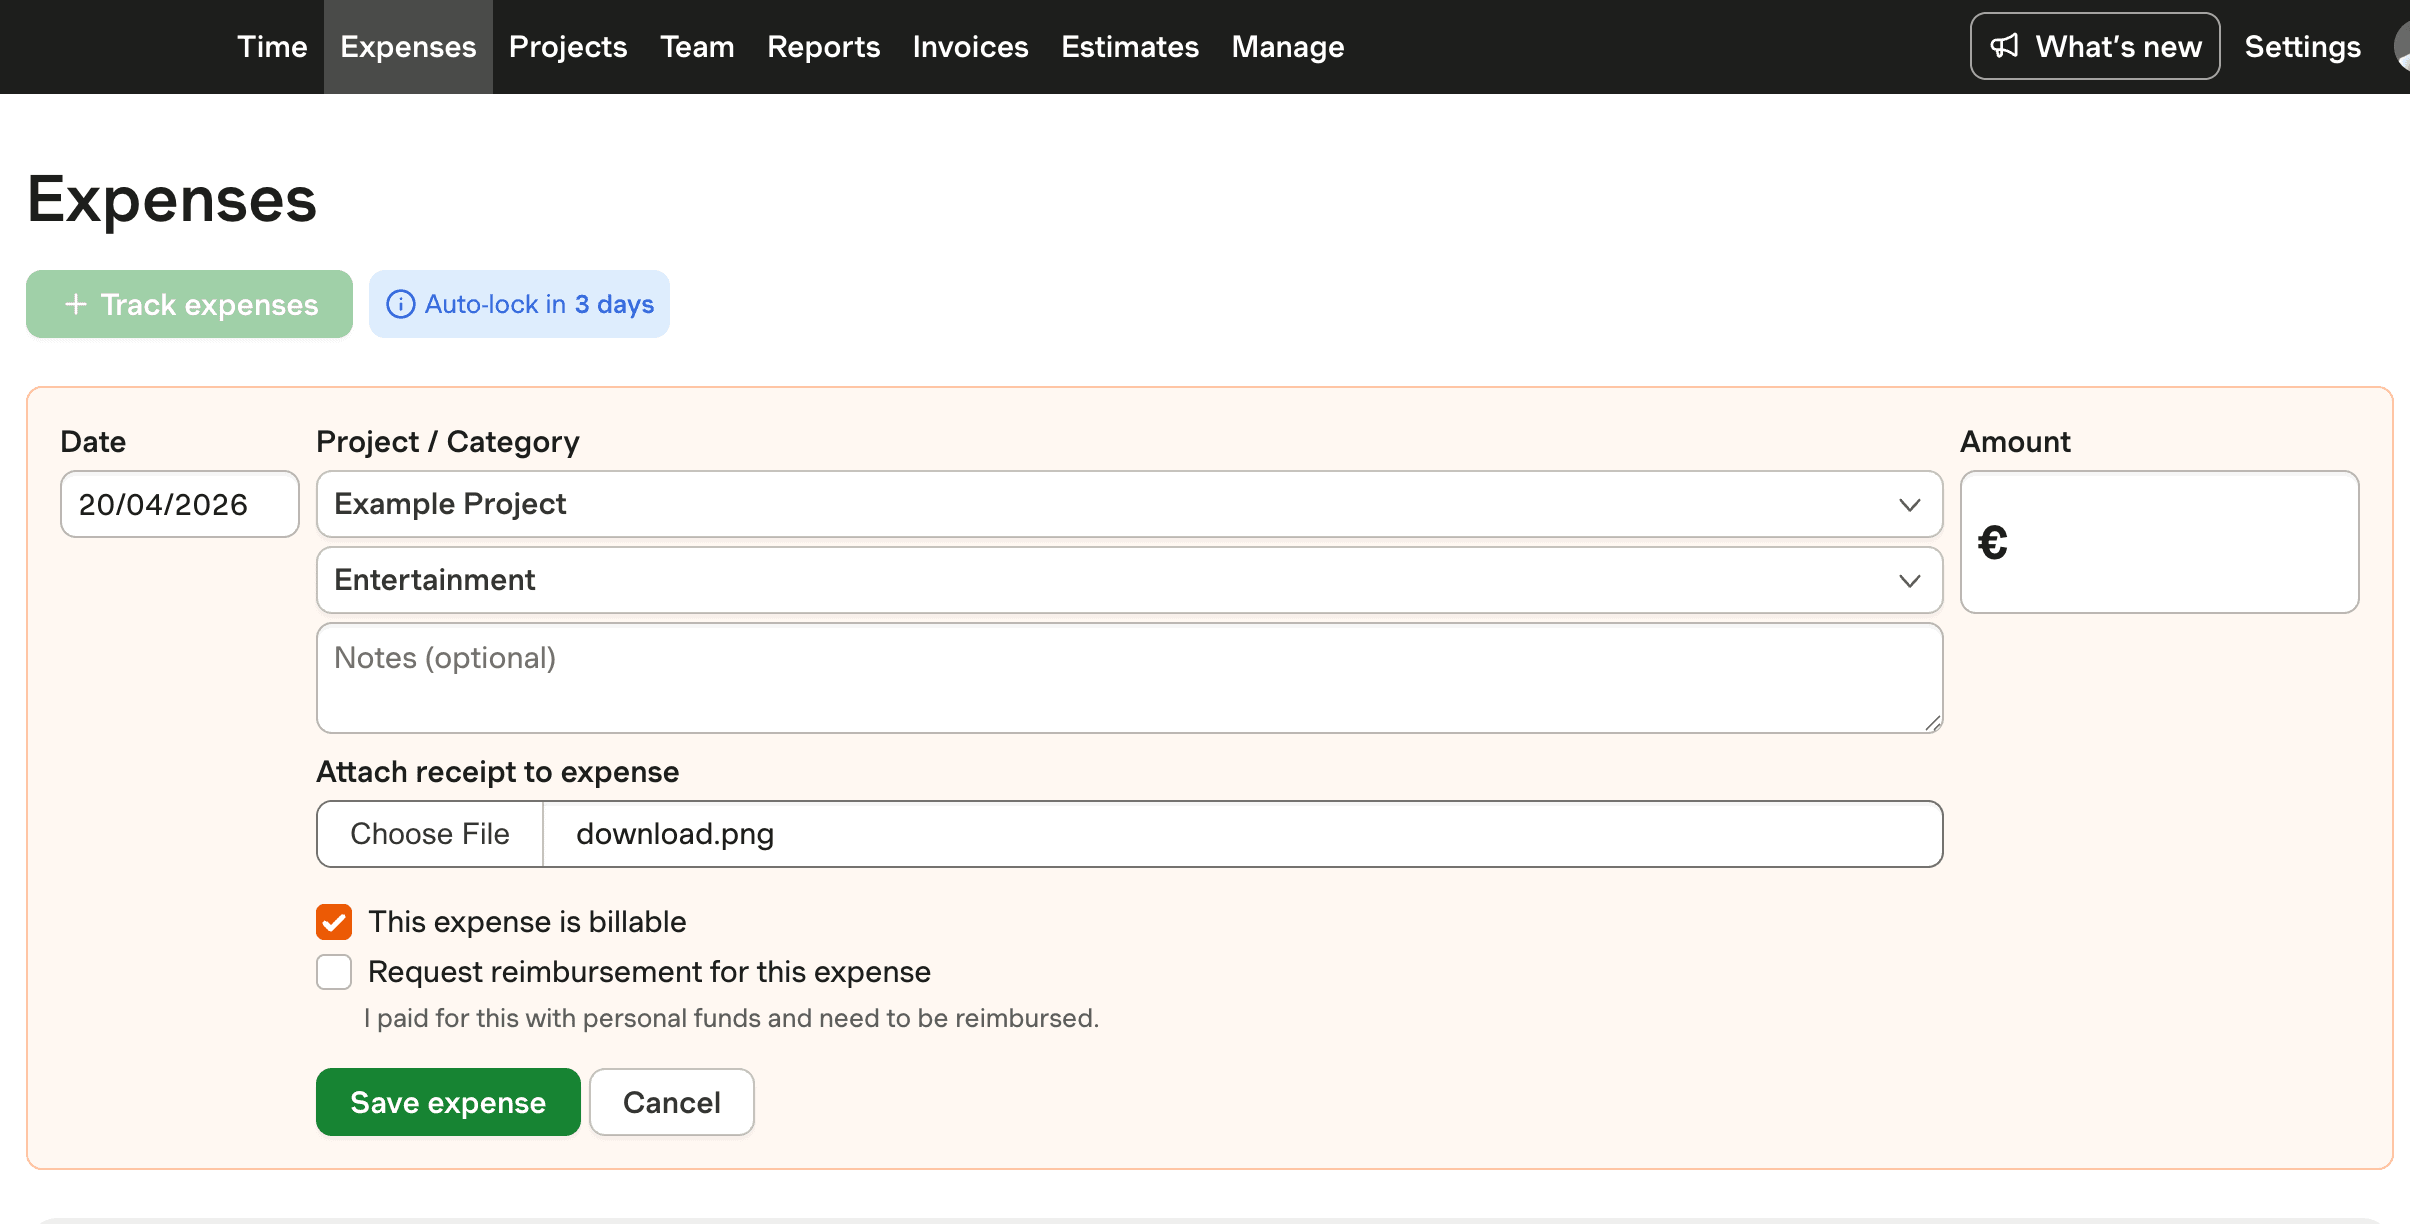Screen dimensions: 2410x1224
Task: Click the chevron arrow on project selector
Action: click(x=1909, y=504)
